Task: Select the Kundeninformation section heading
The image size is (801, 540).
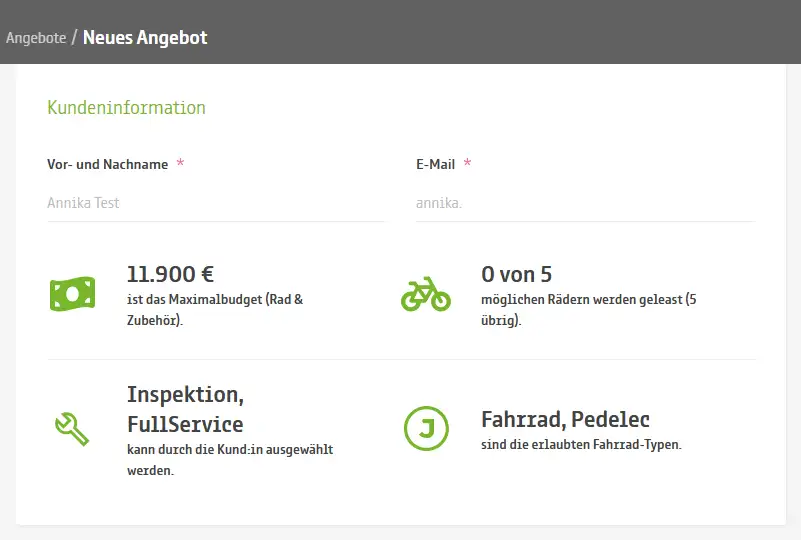Action: point(126,108)
